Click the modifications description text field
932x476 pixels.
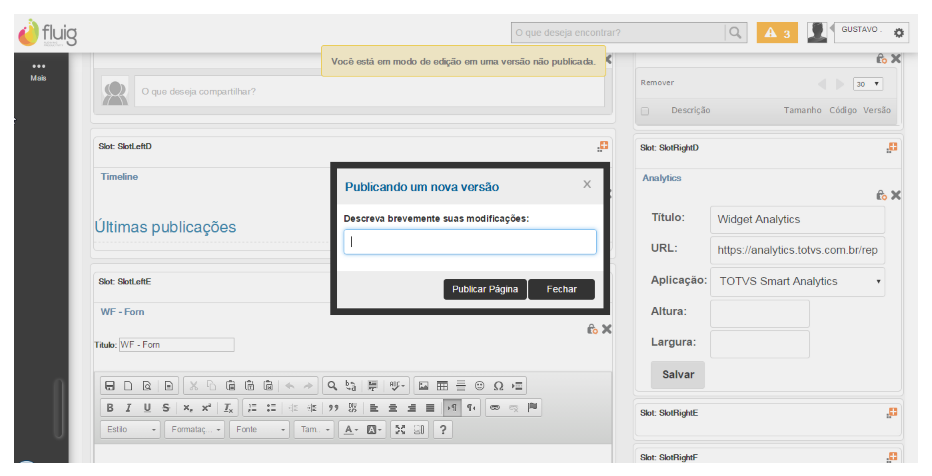(470, 242)
